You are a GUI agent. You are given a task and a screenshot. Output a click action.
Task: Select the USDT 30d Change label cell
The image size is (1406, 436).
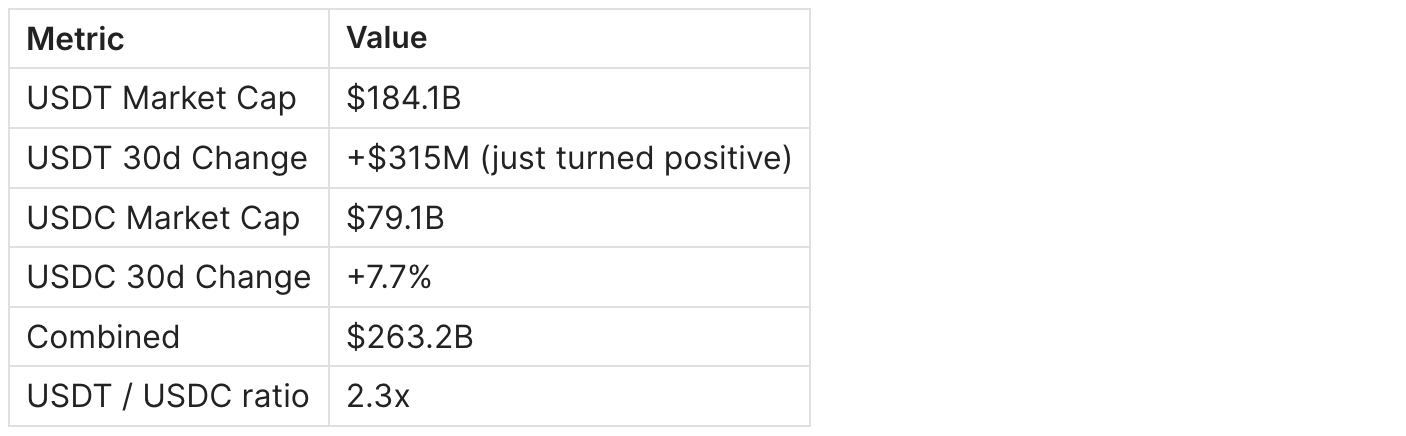[167, 158]
